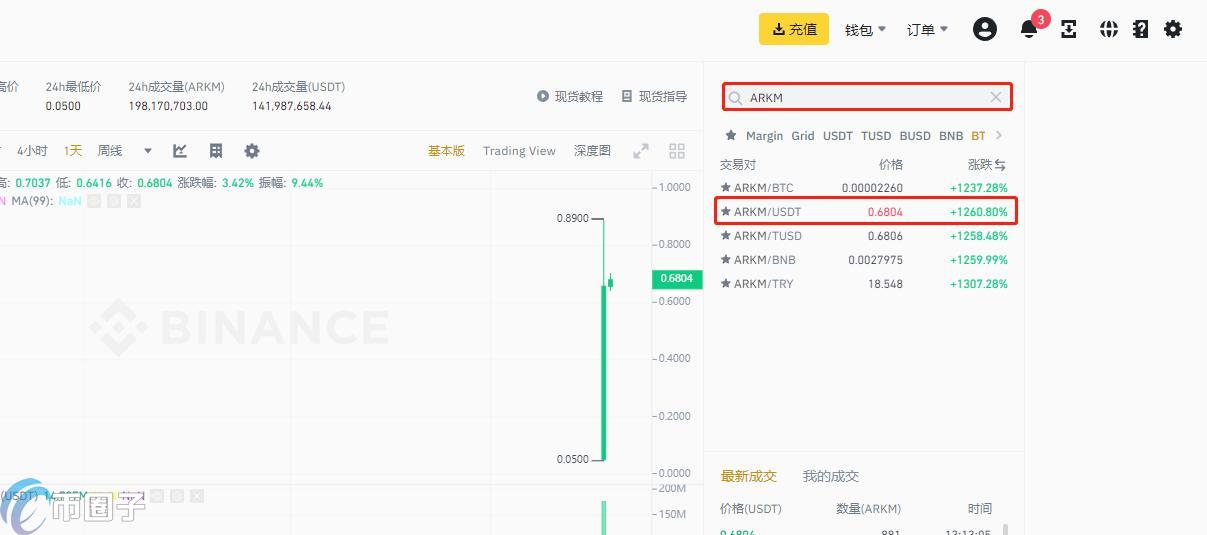Open the notifications bell with 3 badge
Screen dimensions: 1207x535
click(1030, 28)
